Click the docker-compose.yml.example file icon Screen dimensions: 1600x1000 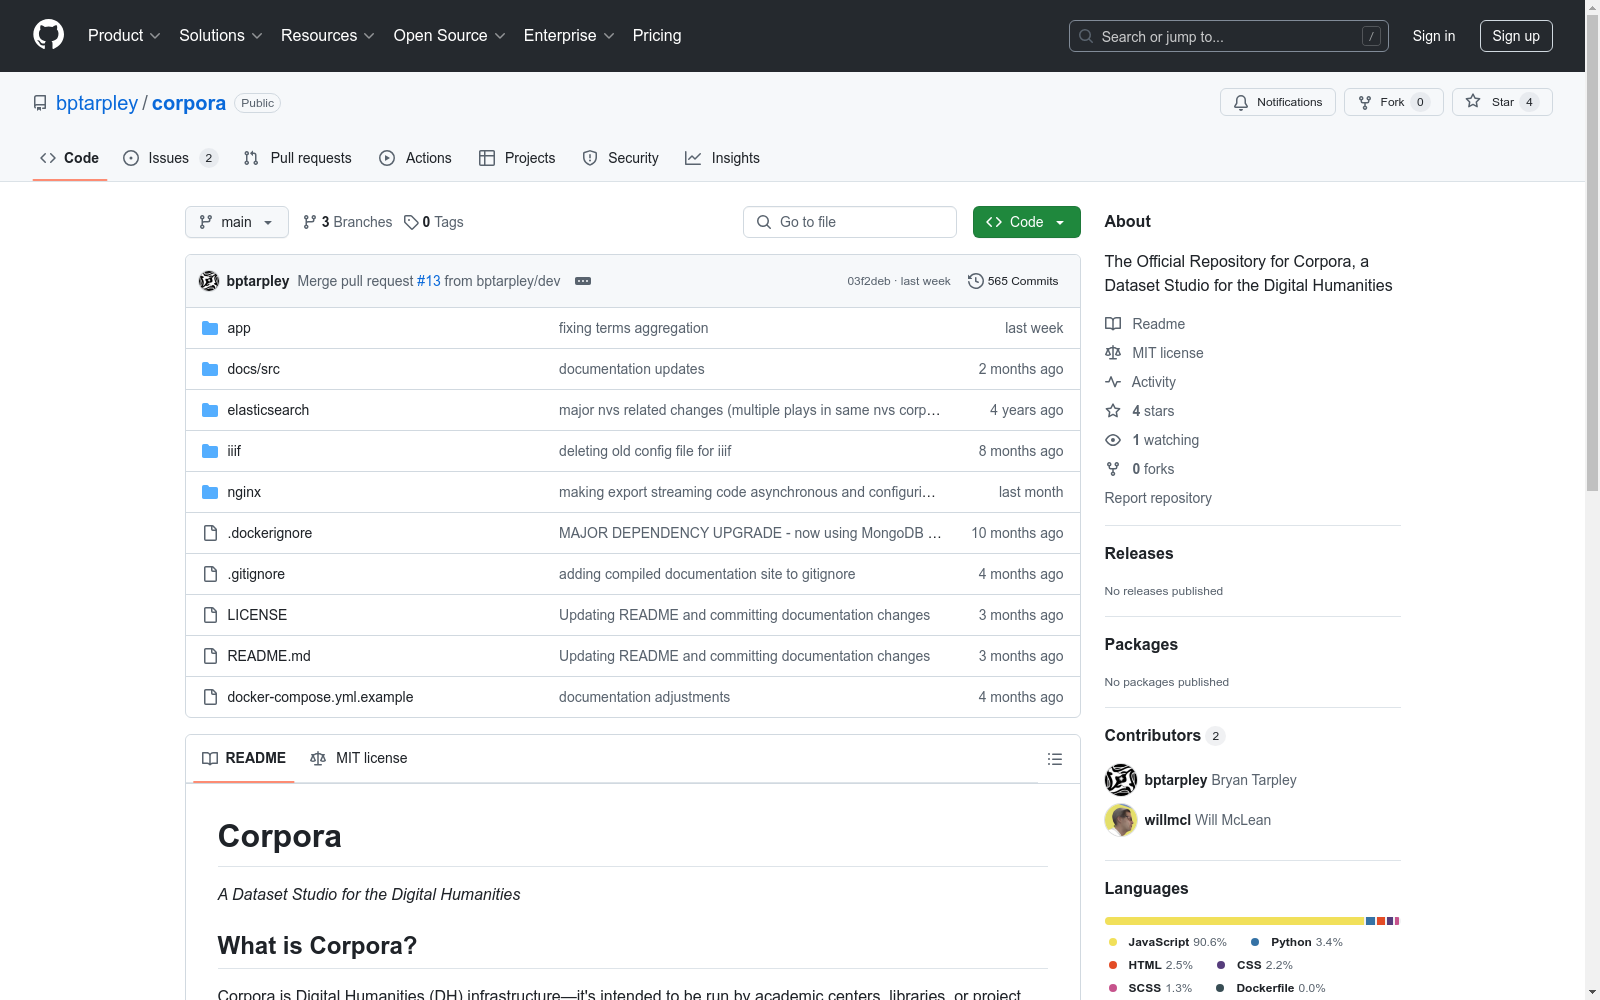click(210, 697)
